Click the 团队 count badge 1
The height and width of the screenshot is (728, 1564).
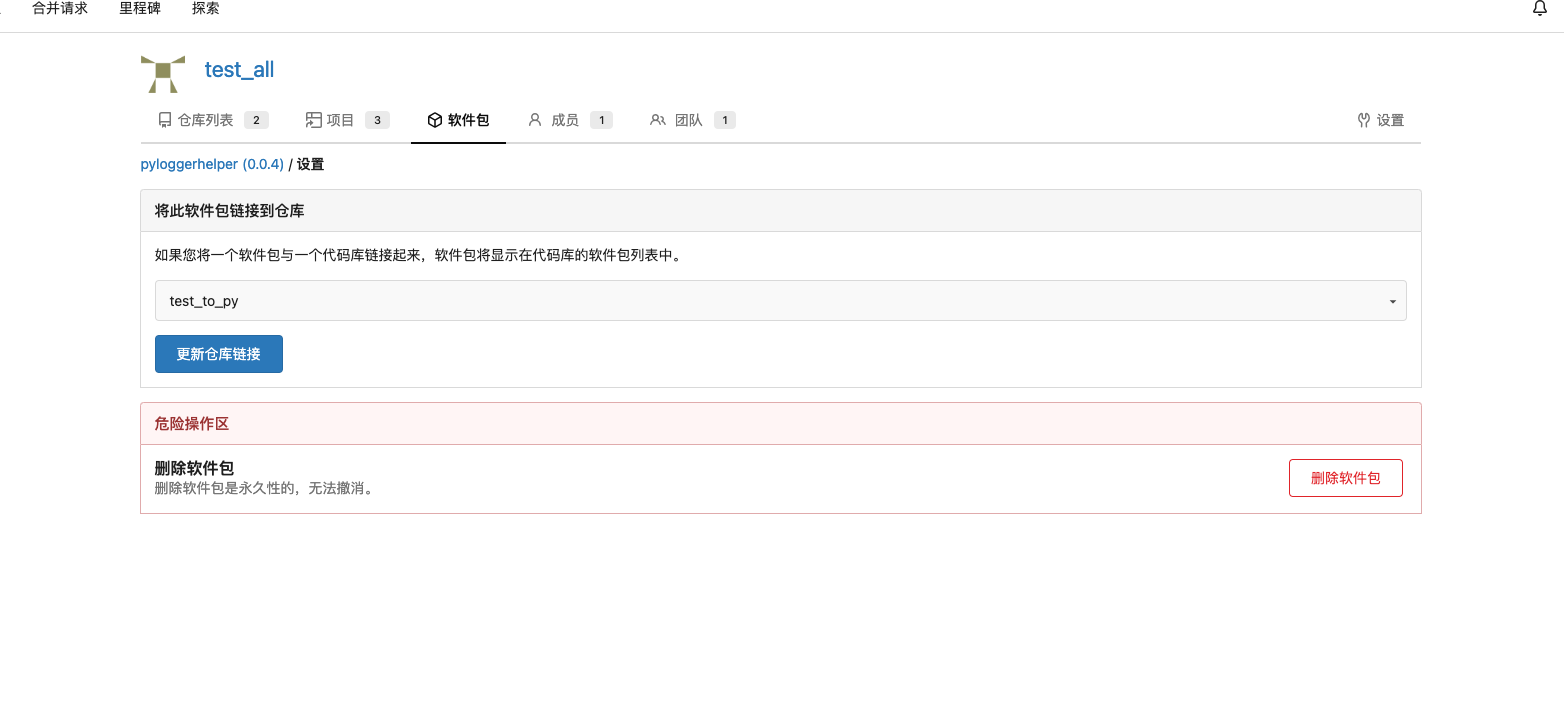725,120
